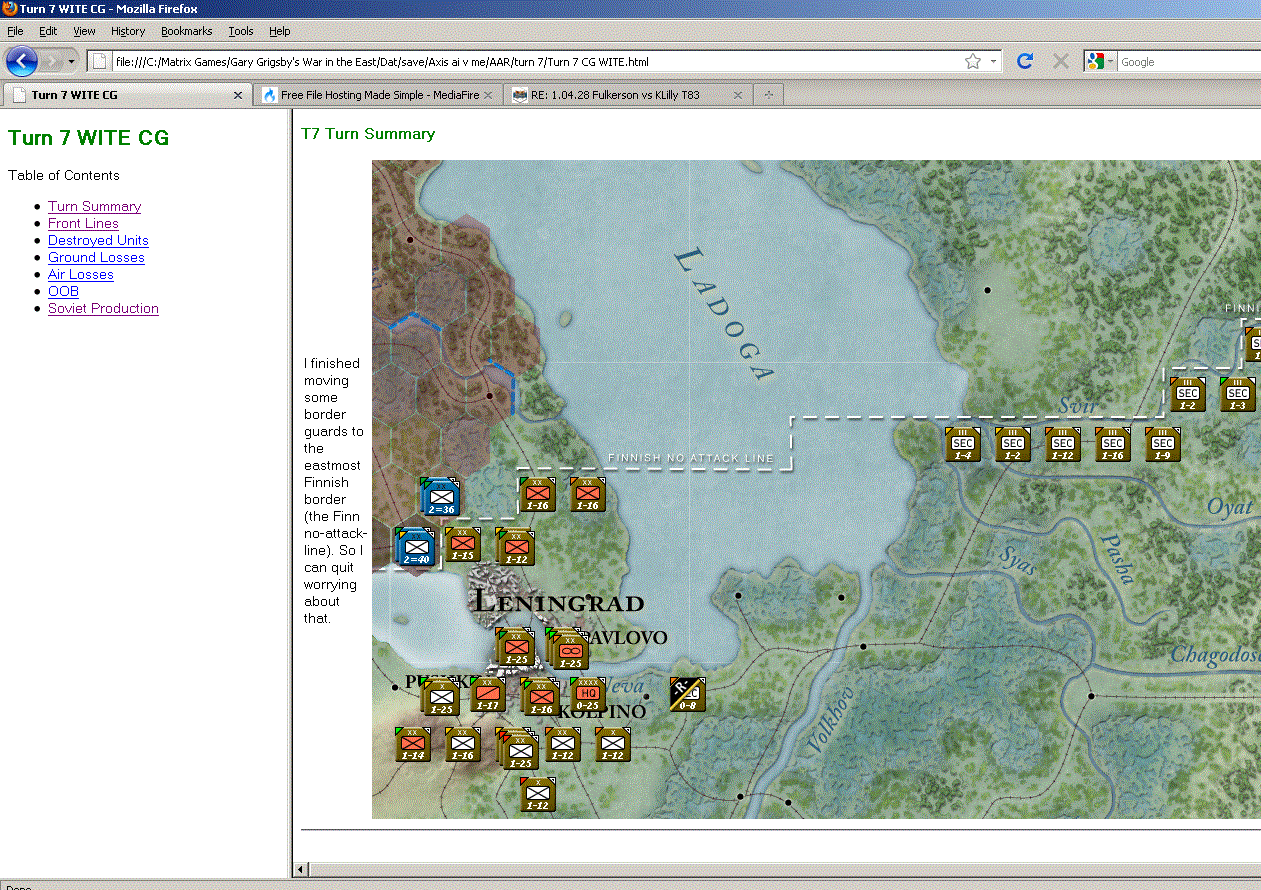This screenshot has width=1261, height=890.
Task: Open the Tools menu
Action: tap(241, 31)
